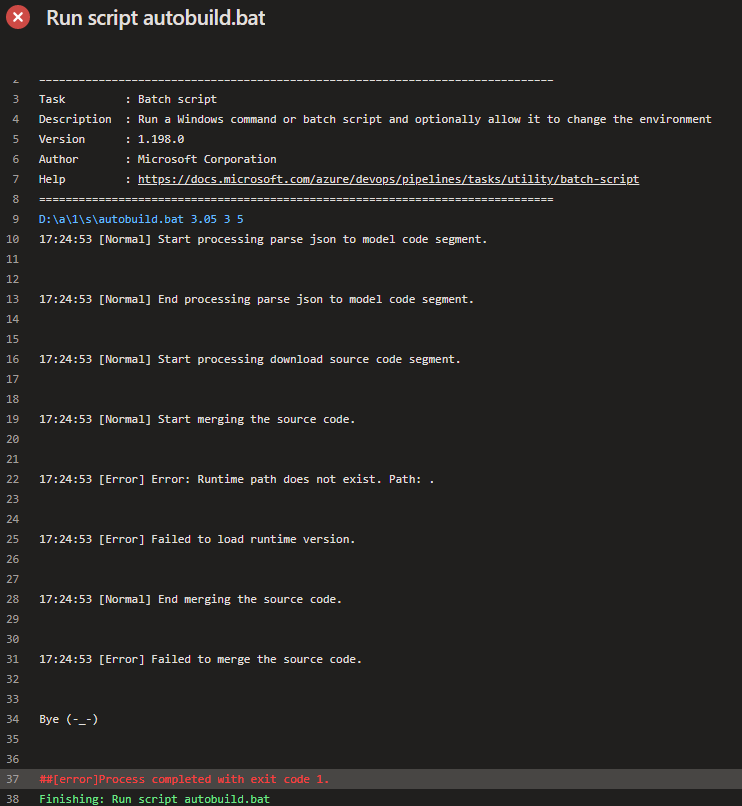Open the batch-script docs help link

[x=388, y=179]
